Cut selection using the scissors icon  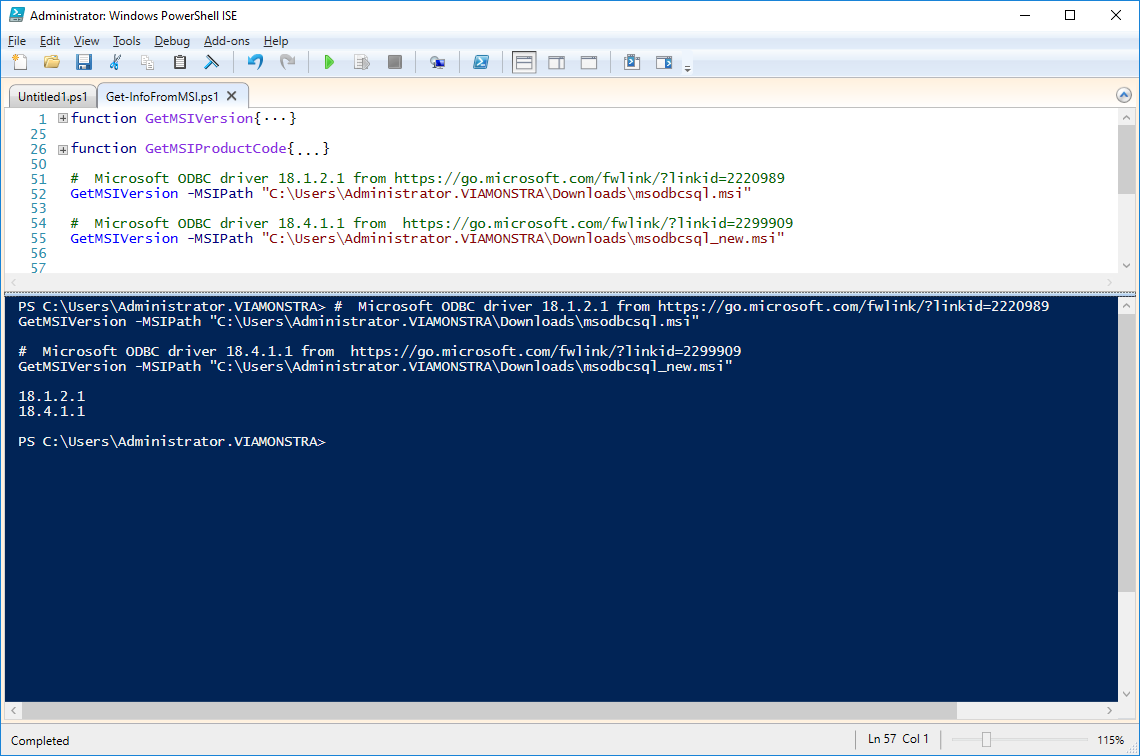(x=116, y=63)
